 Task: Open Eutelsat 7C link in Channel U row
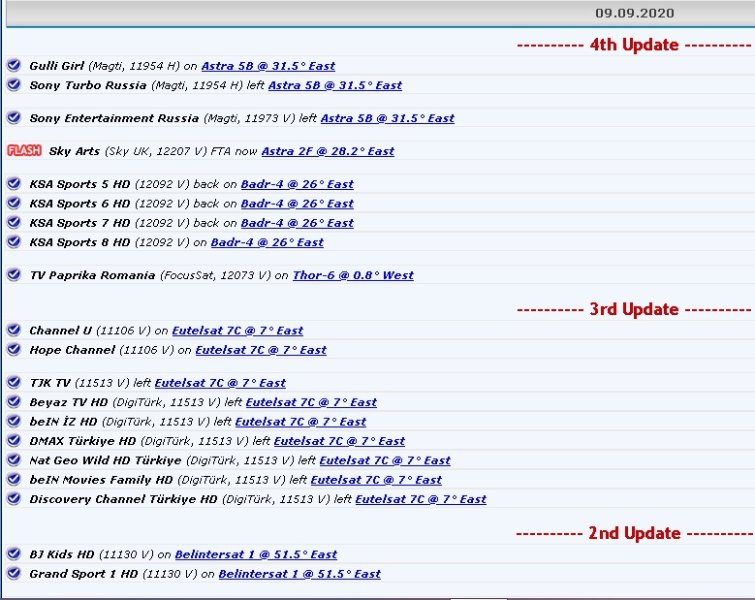pos(237,330)
